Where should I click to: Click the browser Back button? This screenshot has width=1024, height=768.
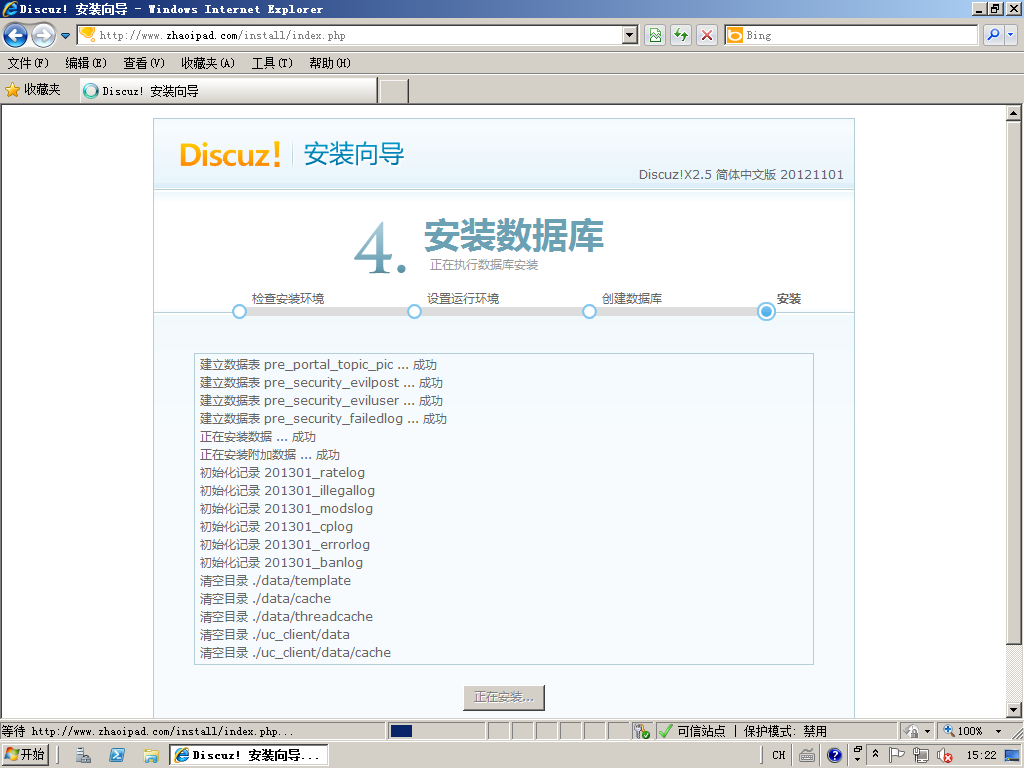point(16,35)
